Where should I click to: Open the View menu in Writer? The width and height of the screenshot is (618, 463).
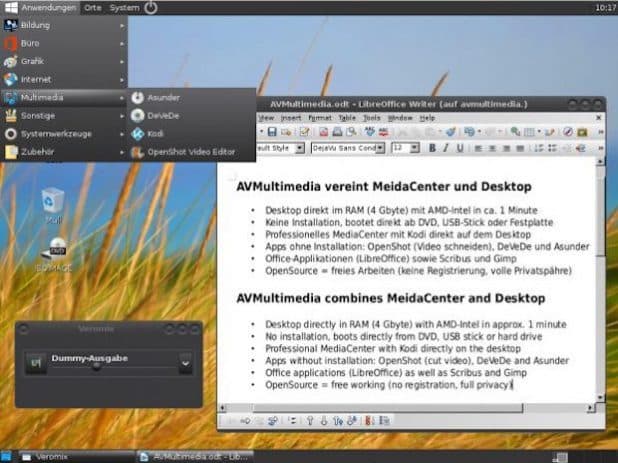coord(266,118)
